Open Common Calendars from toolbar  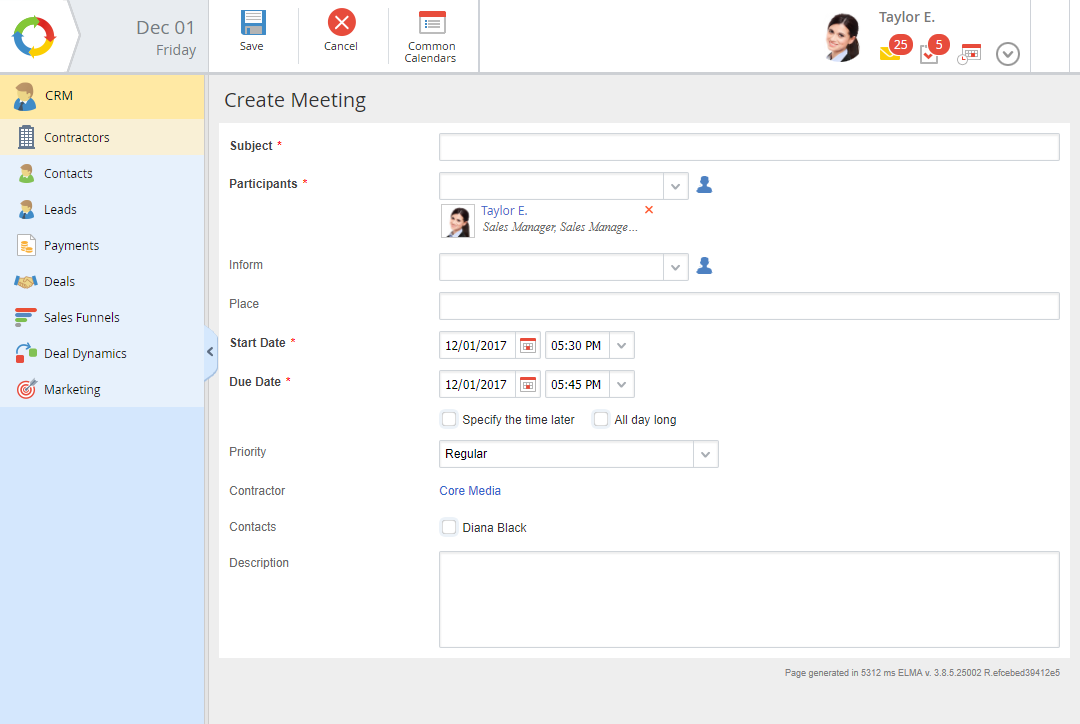point(432,24)
